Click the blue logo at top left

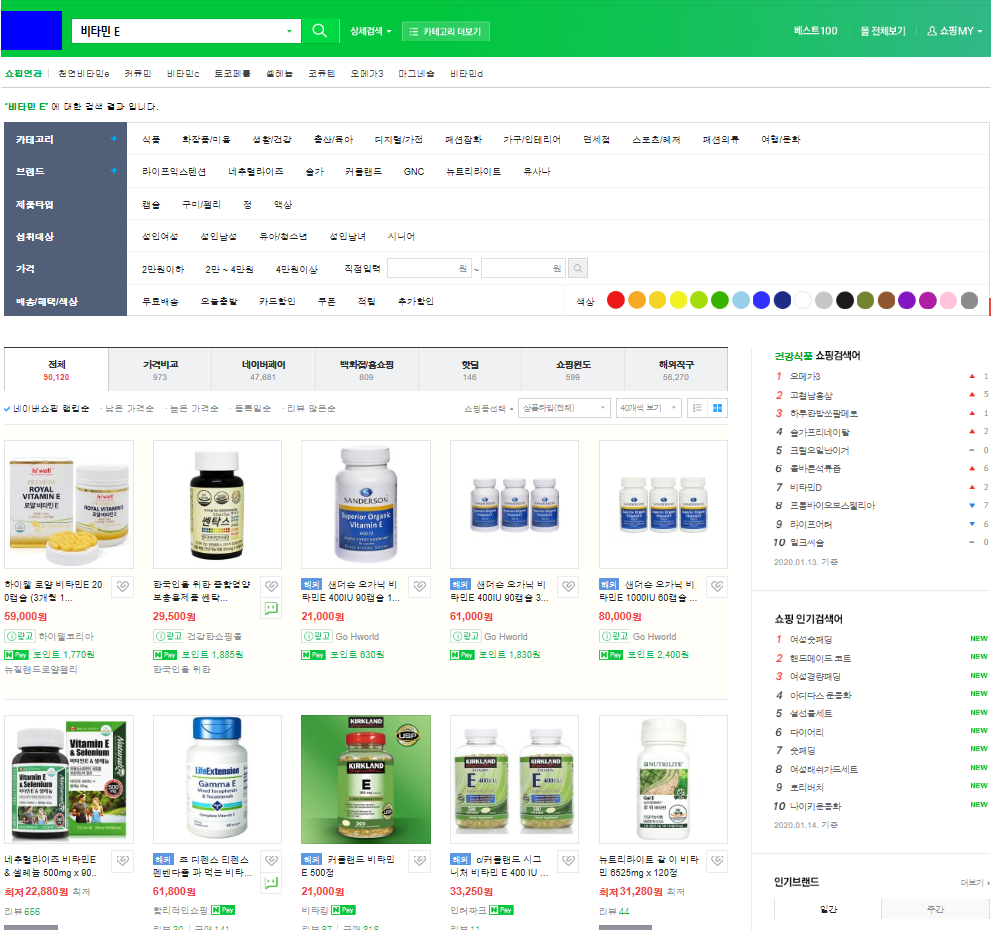(x=32, y=30)
